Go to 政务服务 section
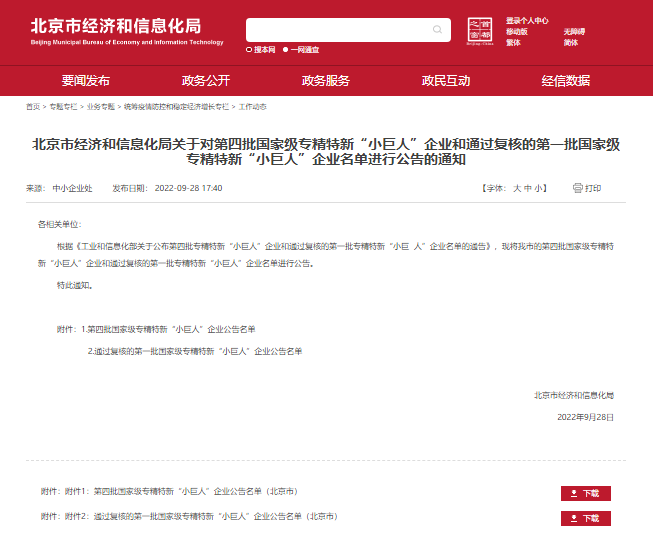 click(326, 81)
